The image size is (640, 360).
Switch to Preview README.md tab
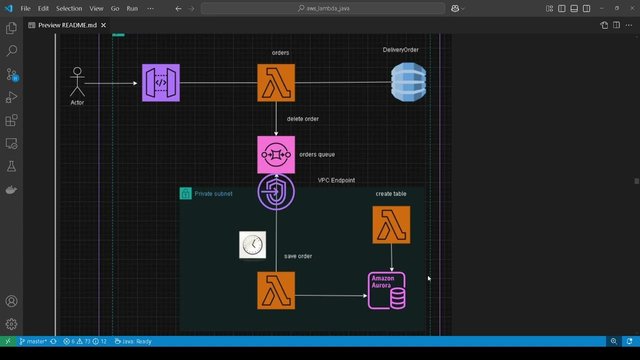[67, 25]
